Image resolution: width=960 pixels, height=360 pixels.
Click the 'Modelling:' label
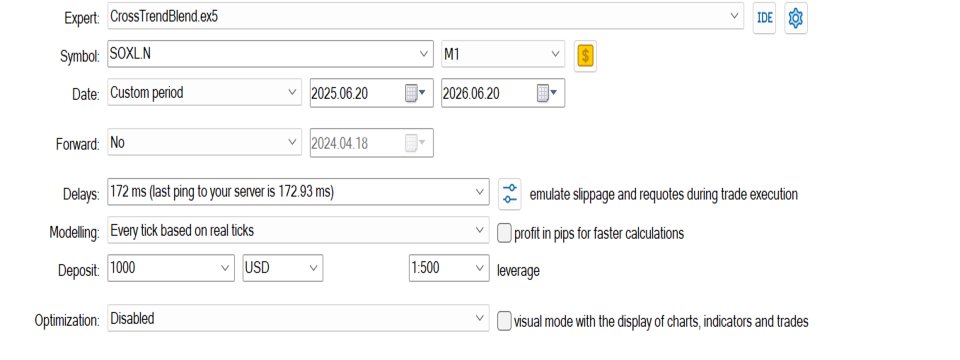pos(74,233)
